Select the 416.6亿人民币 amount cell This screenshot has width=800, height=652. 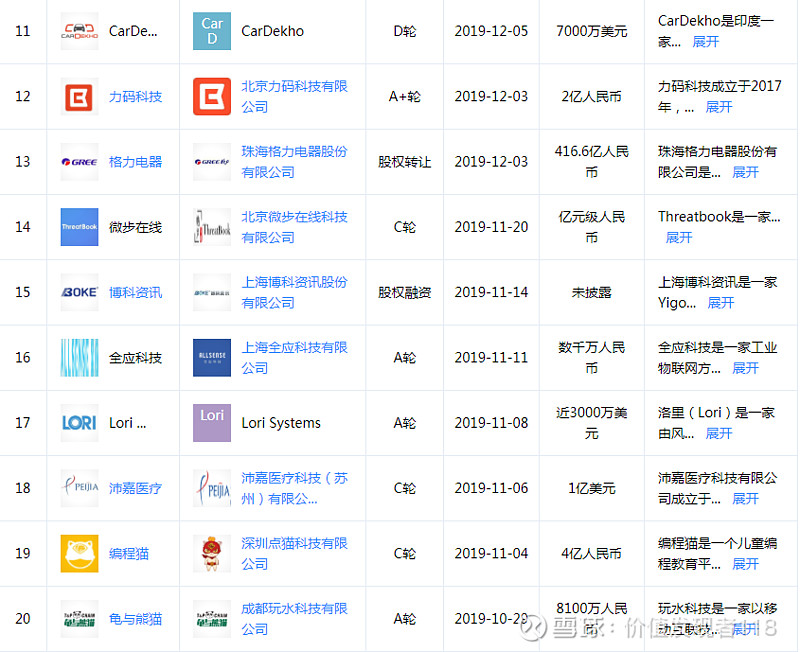tap(592, 162)
